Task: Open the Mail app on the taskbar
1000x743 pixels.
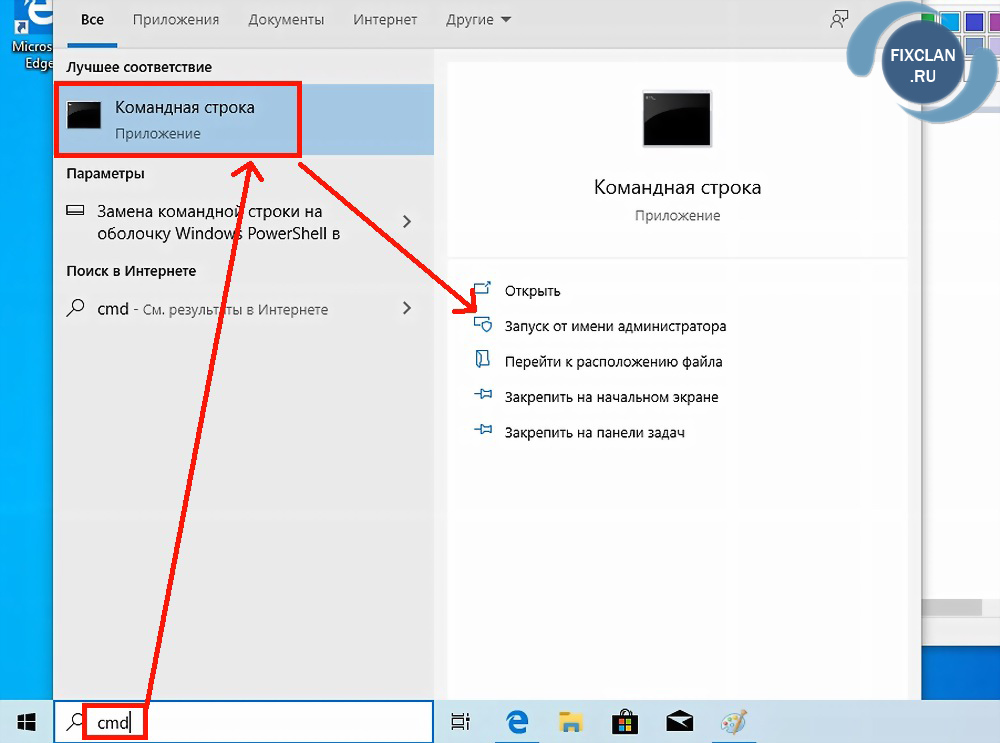Action: (x=680, y=721)
